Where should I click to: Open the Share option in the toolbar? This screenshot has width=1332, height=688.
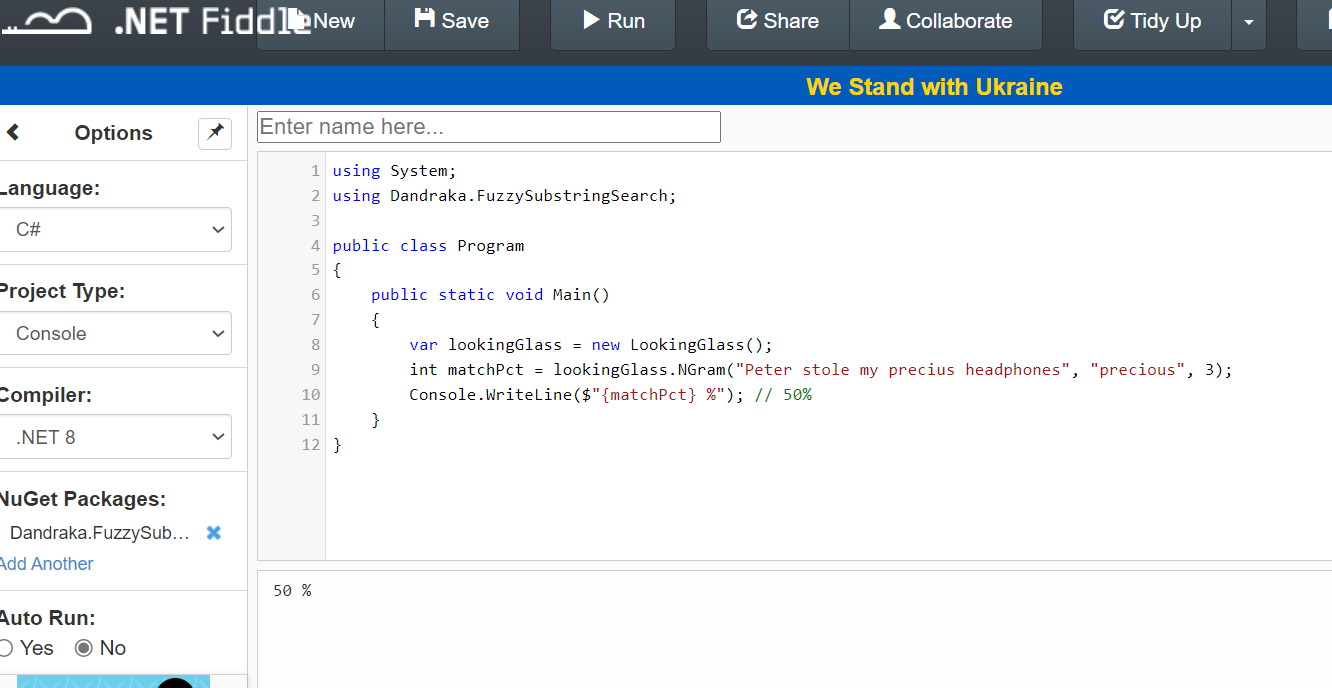click(x=777, y=21)
